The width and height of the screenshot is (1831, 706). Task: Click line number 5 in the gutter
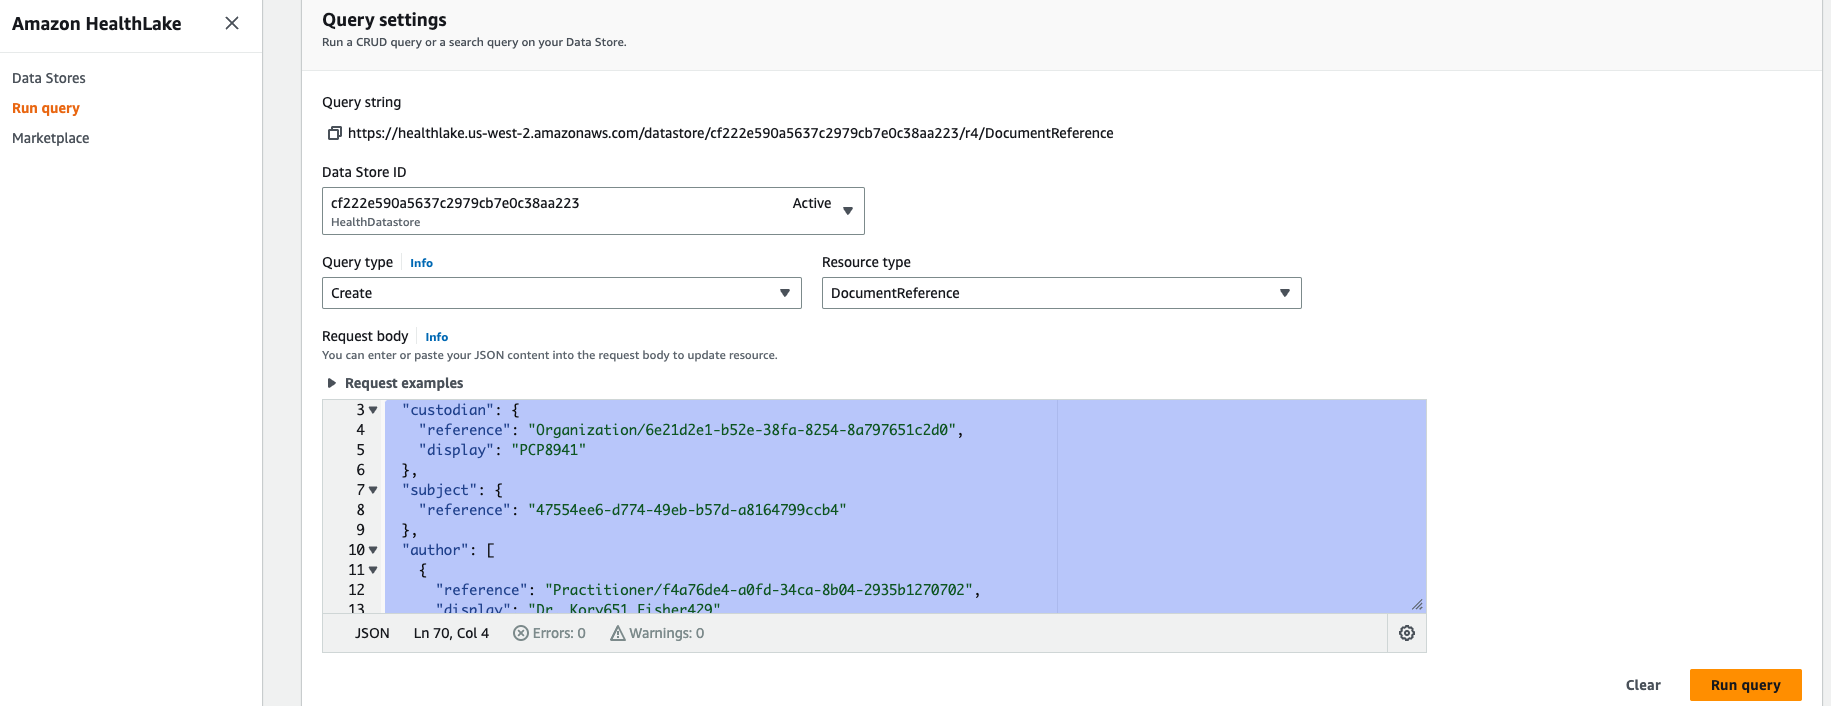(x=361, y=450)
